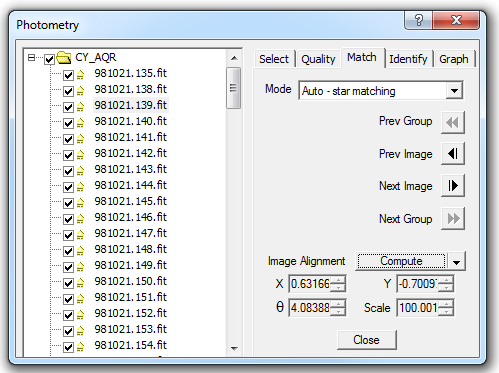499x373 pixels.
Task: Click the file icon beside 981021.147.fit
Action: [80, 235]
